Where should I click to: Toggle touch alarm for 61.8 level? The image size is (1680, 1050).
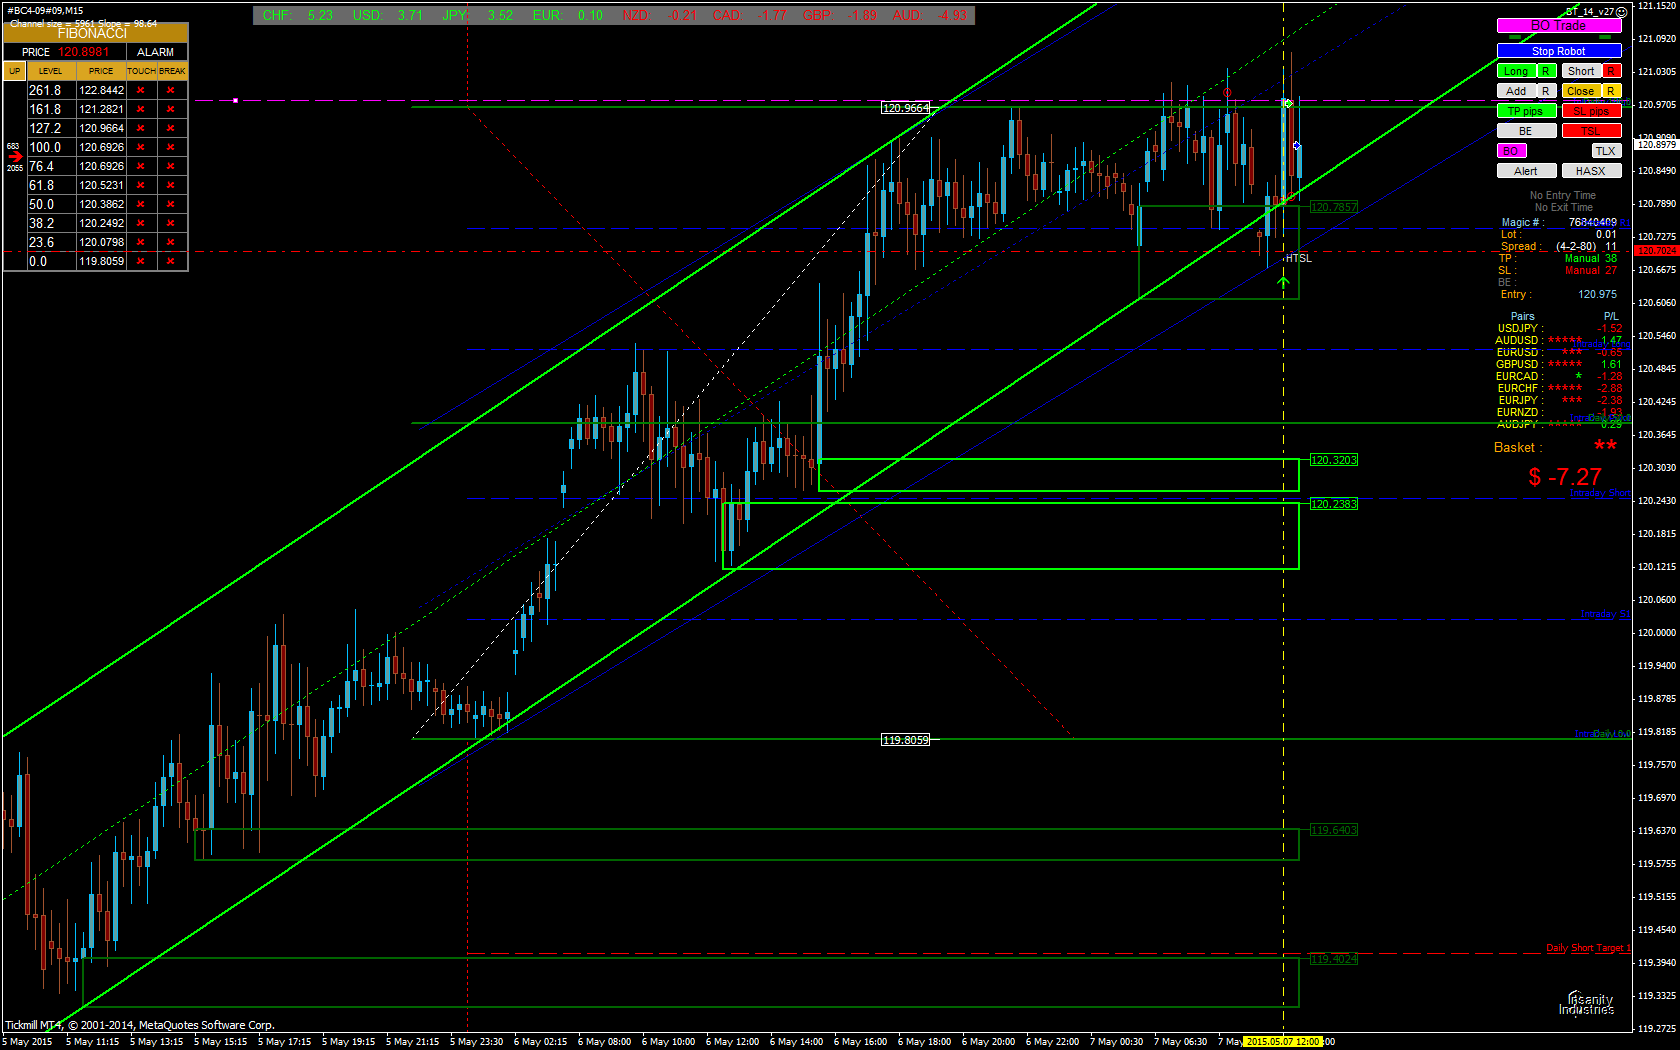pos(141,185)
